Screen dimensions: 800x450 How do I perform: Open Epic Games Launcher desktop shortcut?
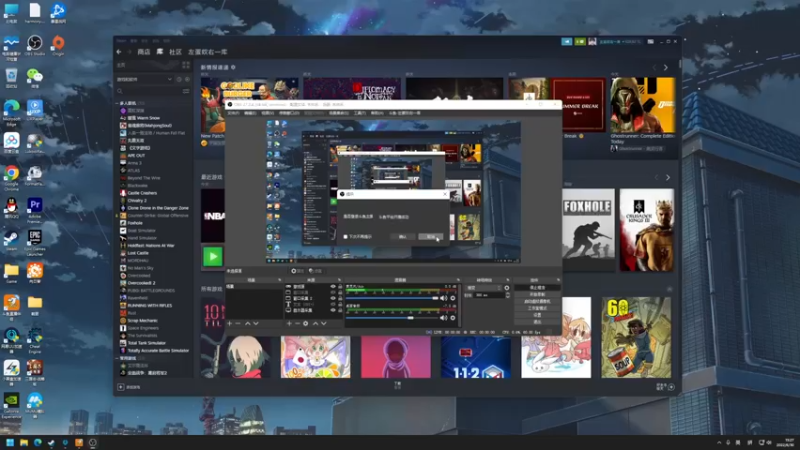35,242
